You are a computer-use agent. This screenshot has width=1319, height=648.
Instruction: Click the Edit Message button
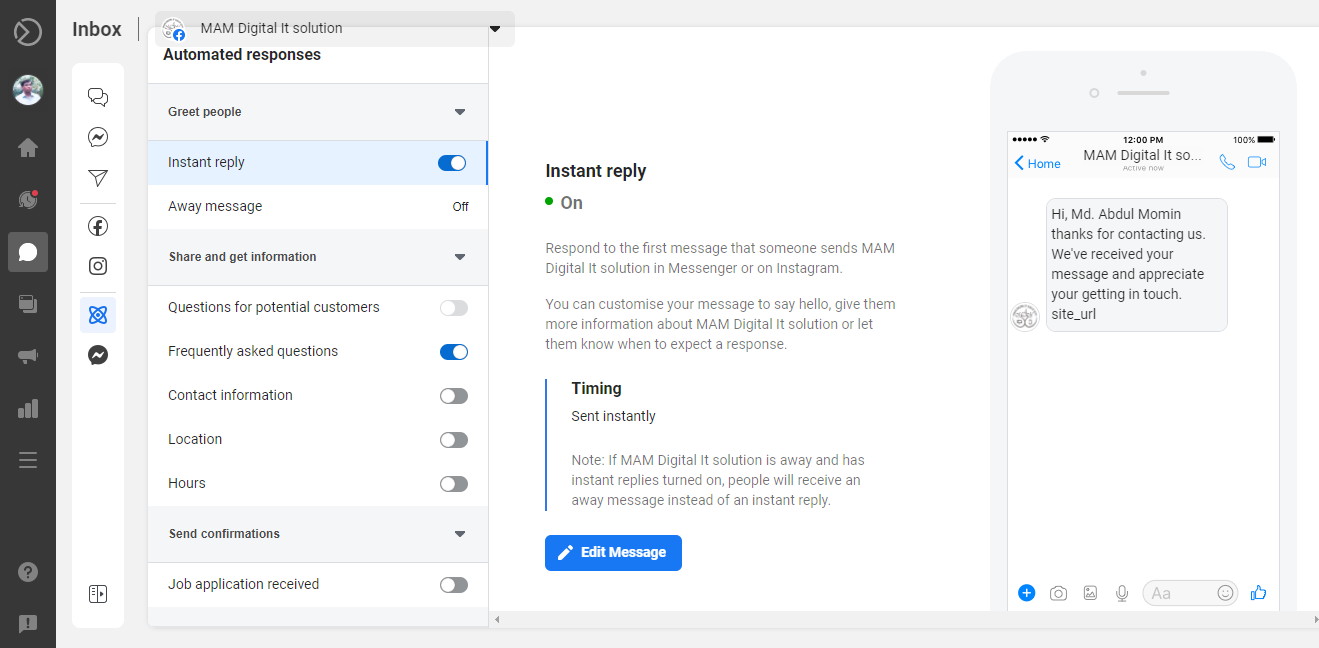tap(613, 553)
